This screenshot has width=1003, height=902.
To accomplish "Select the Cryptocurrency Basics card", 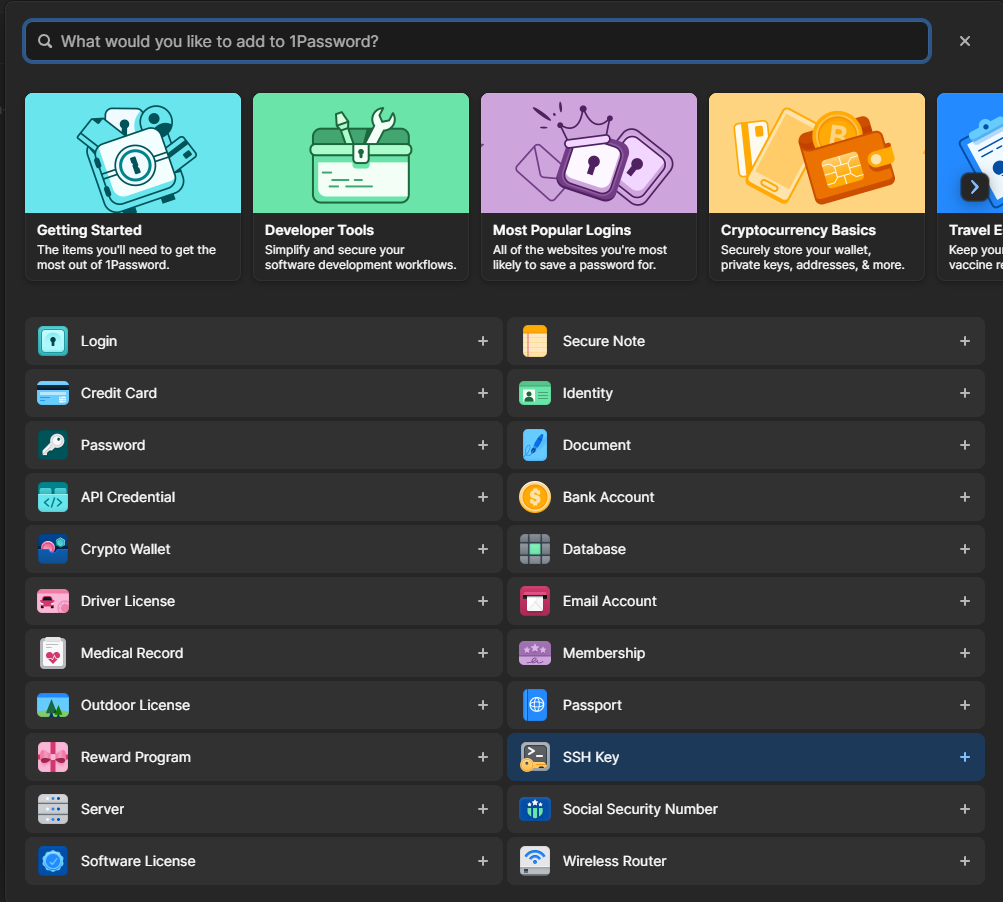I will coord(817,186).
